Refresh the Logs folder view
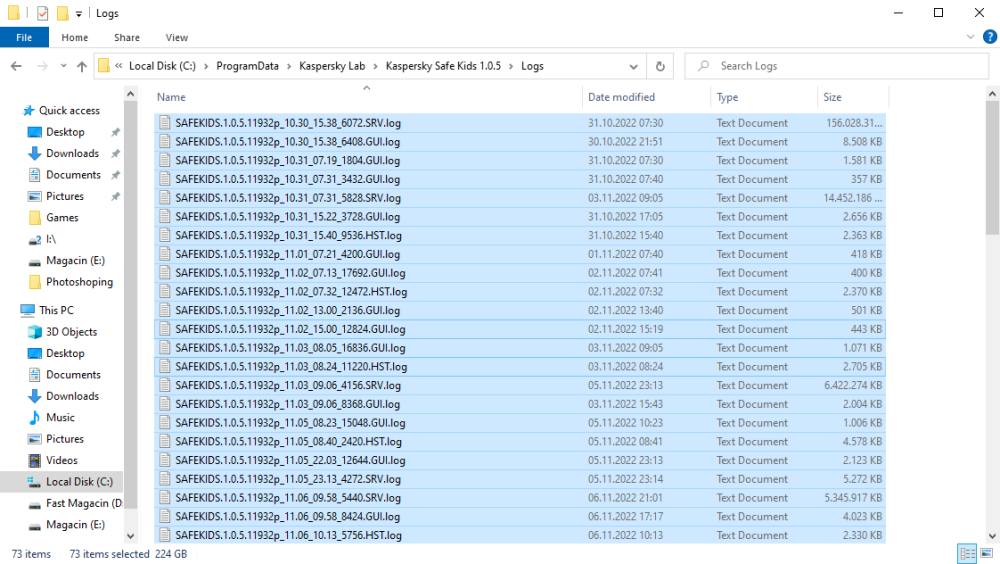Viewport: 1000px width, 564px height. click(660, 66)
